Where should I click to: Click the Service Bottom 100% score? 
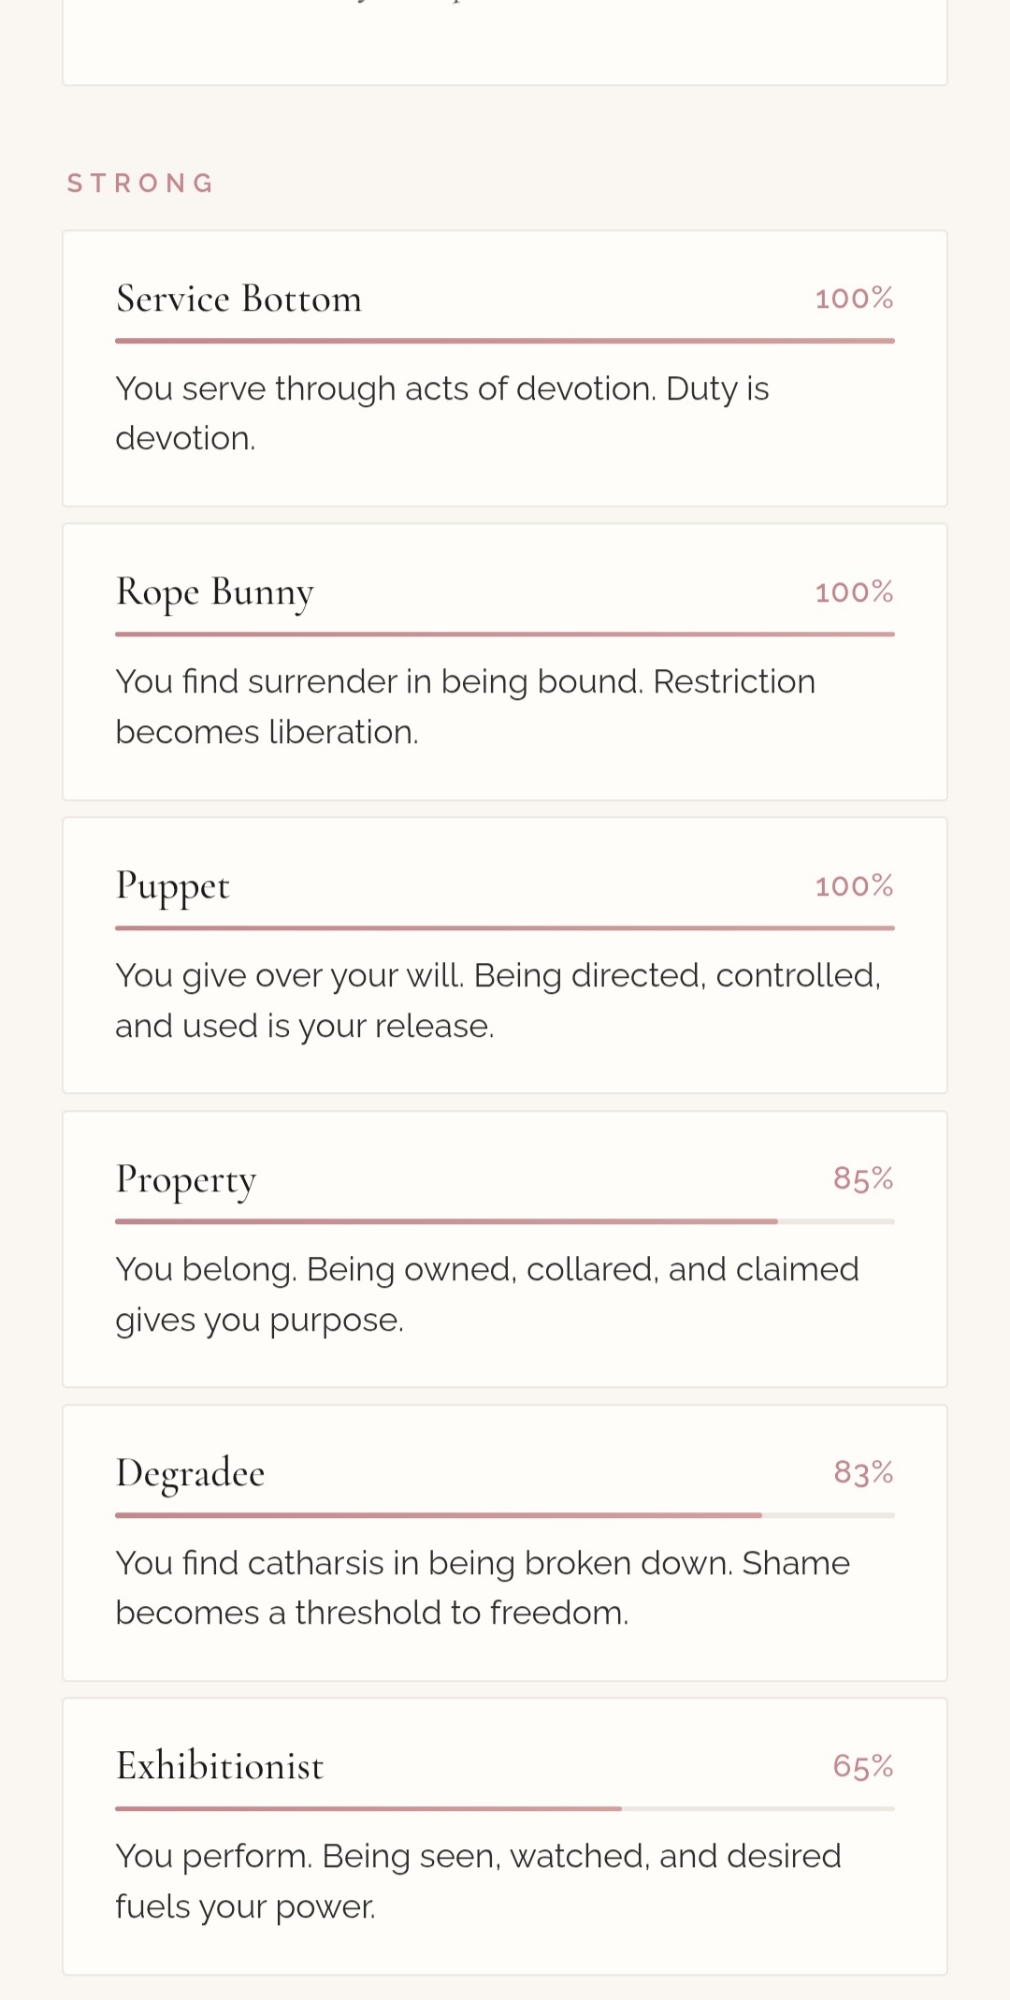(853, 299)
